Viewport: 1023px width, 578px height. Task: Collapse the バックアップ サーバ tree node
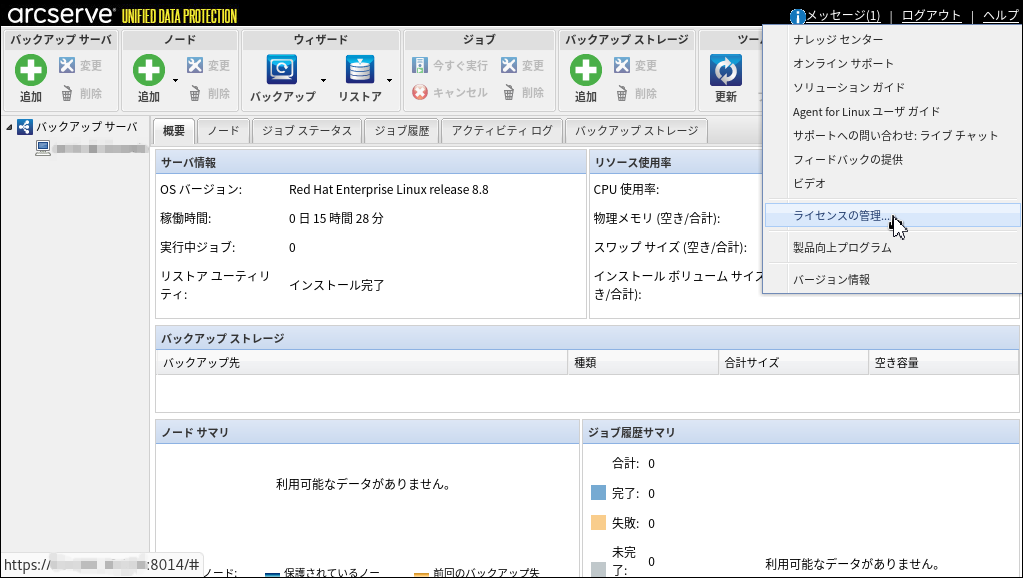coord(9,127)
